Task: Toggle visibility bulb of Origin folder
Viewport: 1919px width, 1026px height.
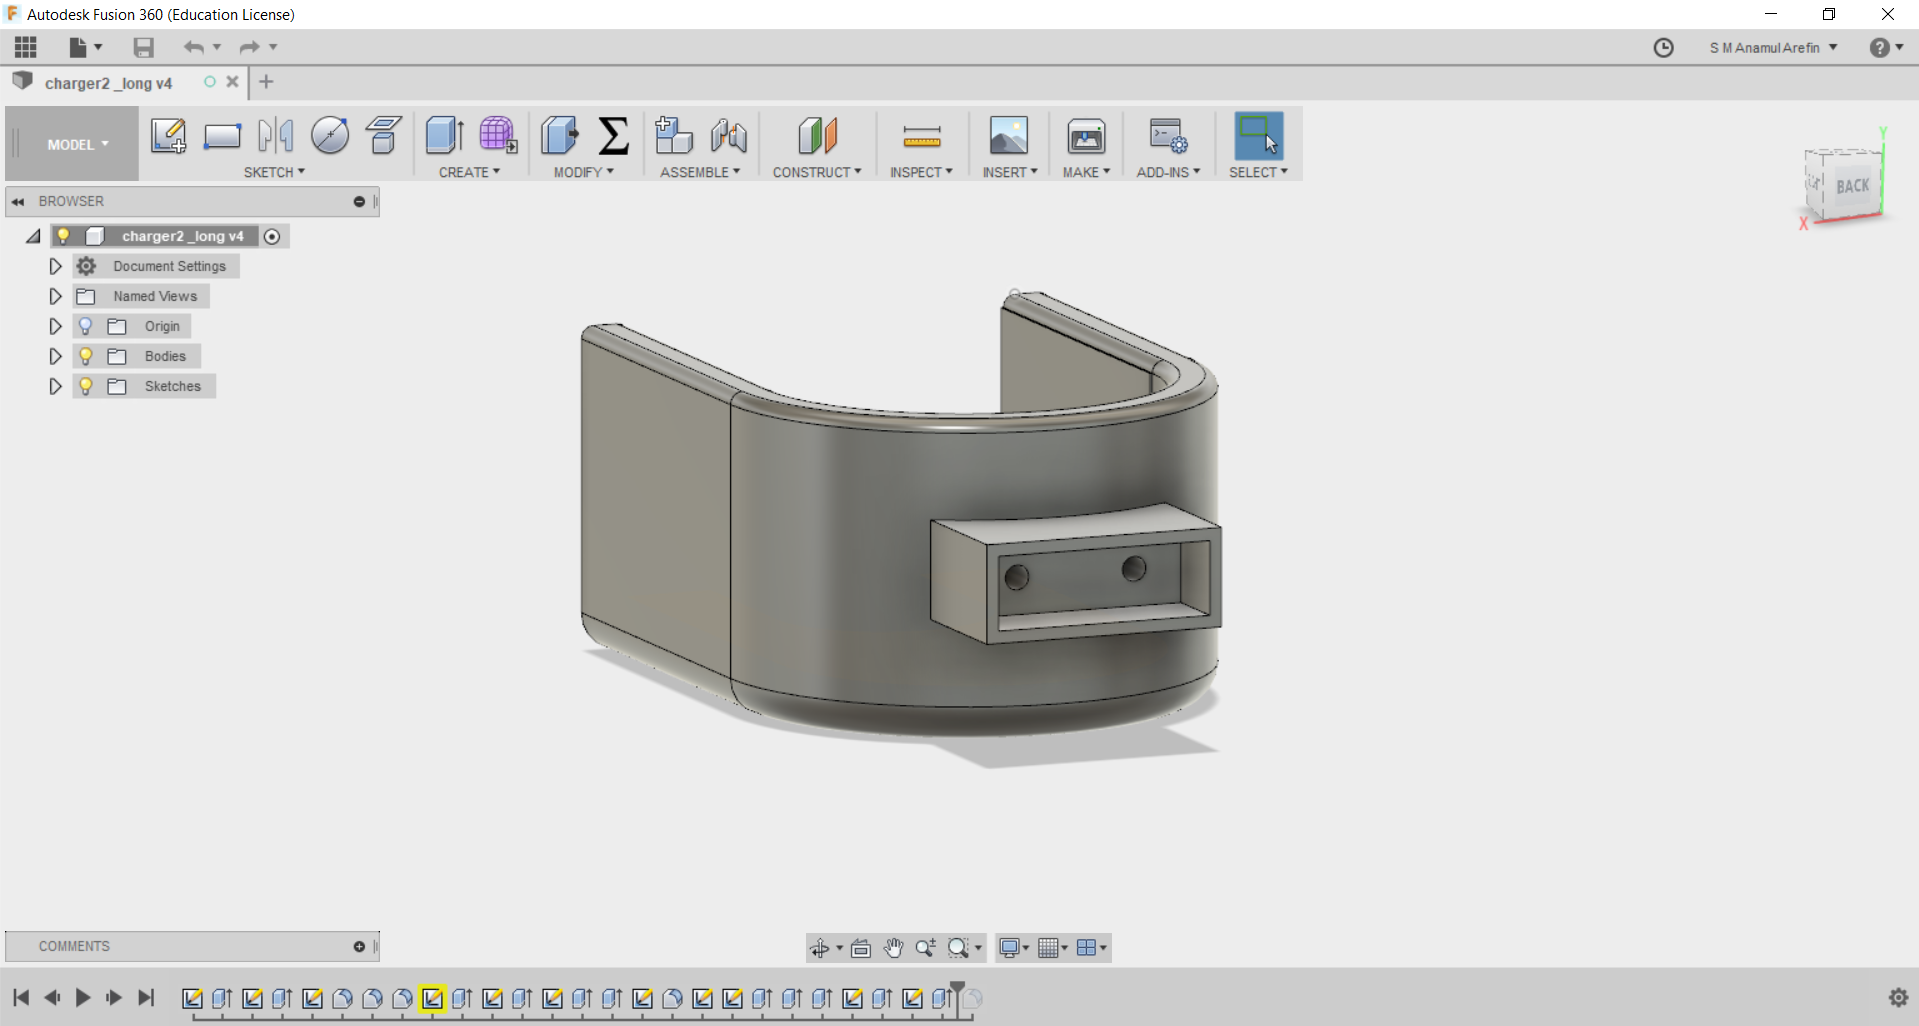Action: click(86, 326)
